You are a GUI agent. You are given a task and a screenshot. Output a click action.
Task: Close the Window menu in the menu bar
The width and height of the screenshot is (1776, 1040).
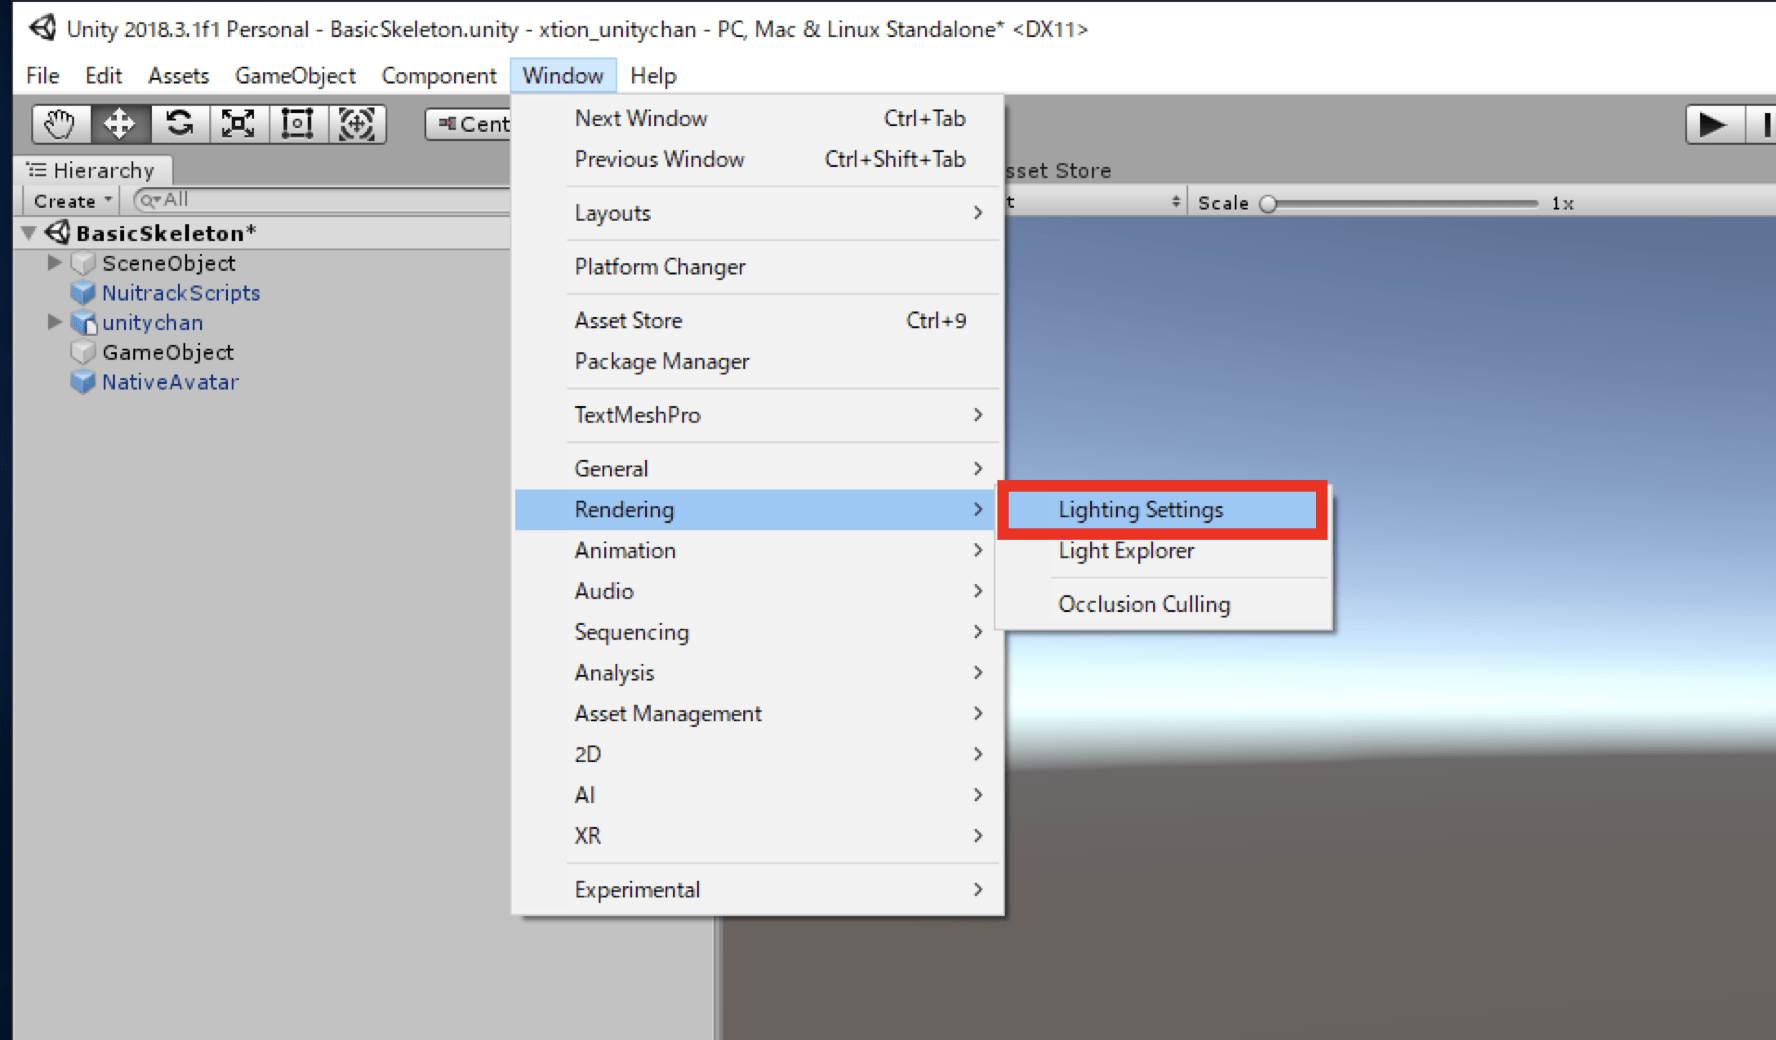pos(563,76)
